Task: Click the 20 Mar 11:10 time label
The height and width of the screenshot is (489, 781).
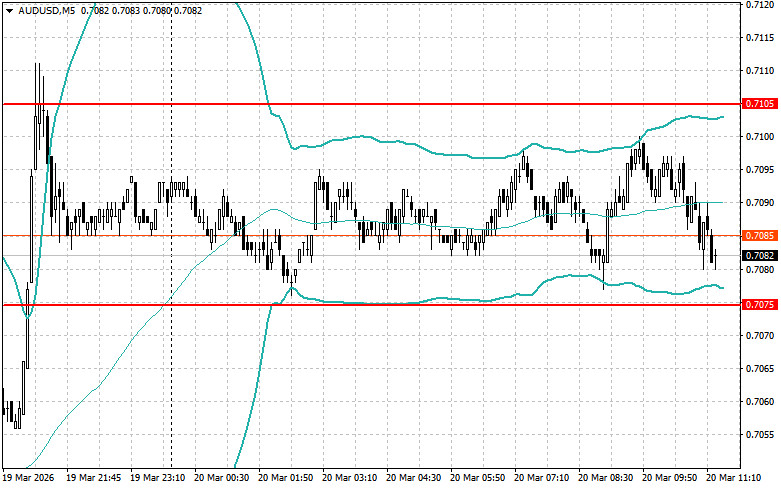Action: (734, 478)
